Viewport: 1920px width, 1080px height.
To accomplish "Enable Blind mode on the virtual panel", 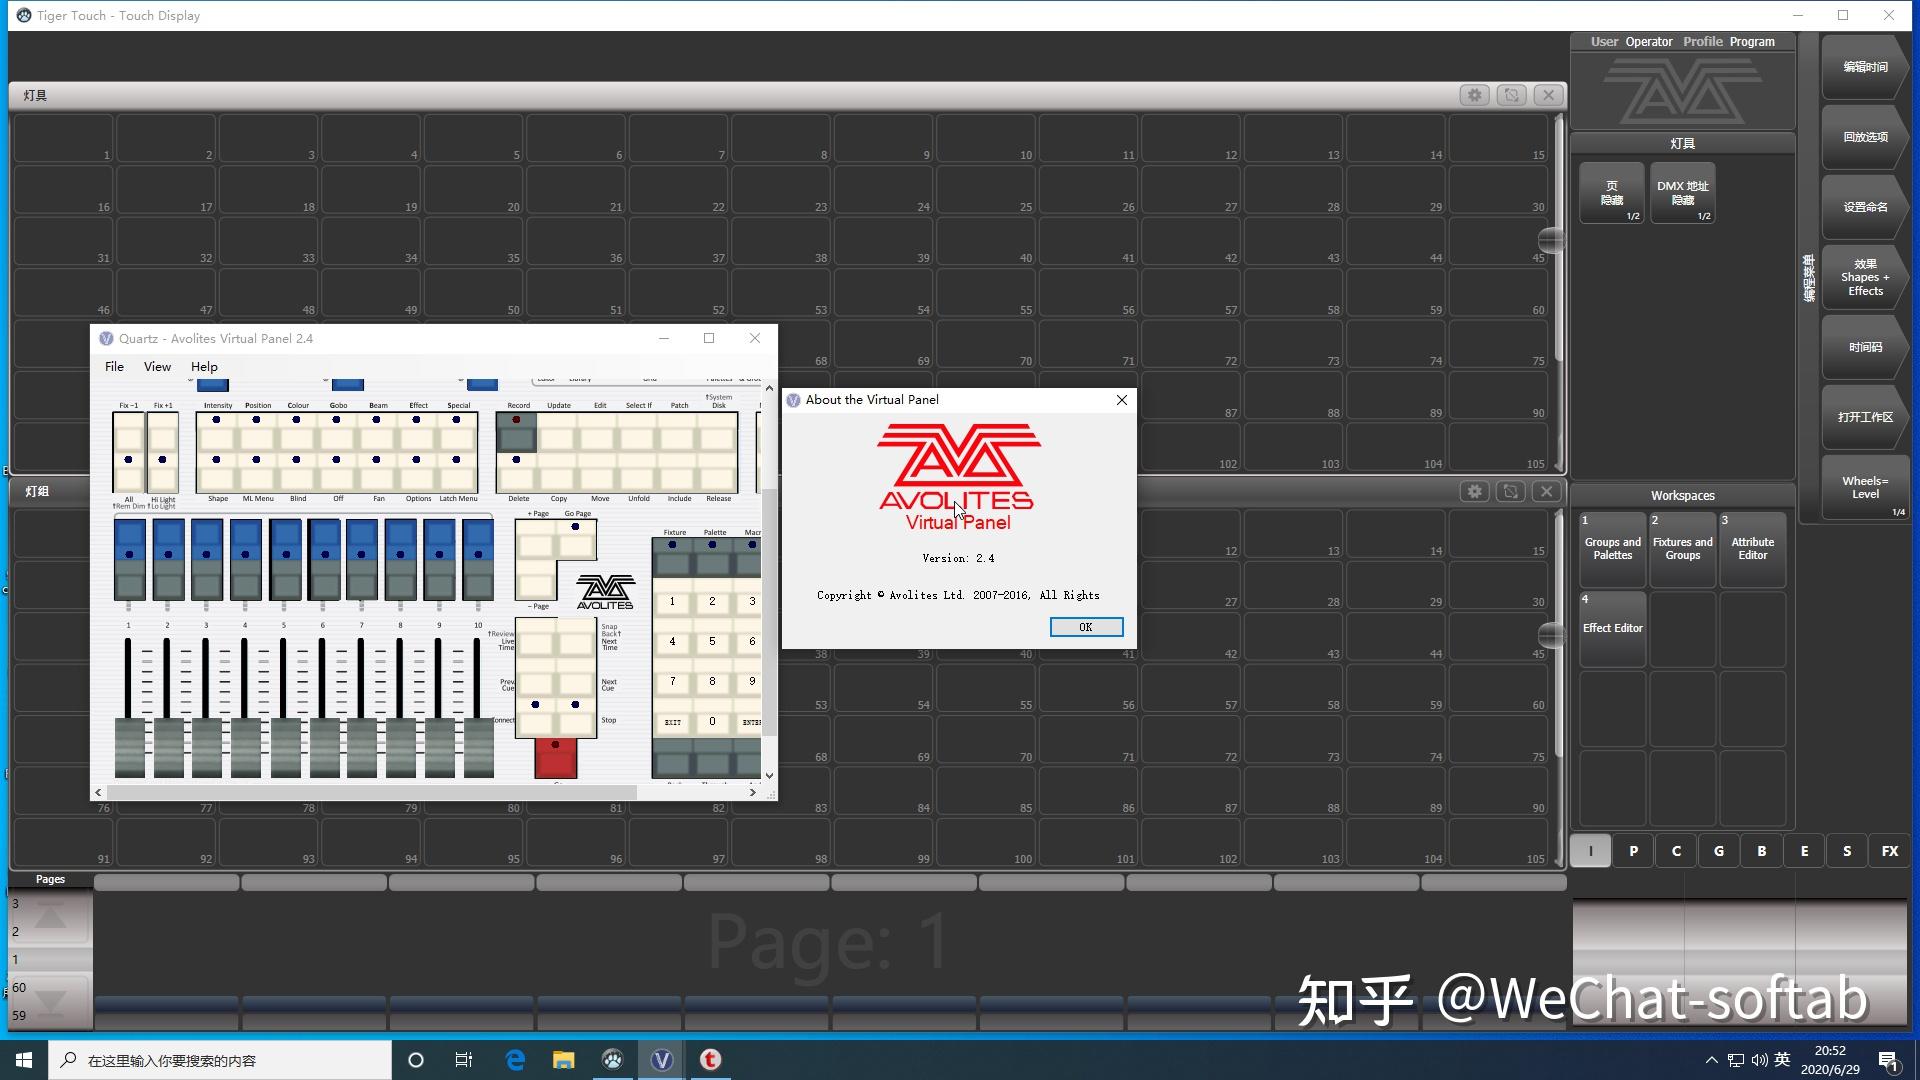I will point(297,465).
